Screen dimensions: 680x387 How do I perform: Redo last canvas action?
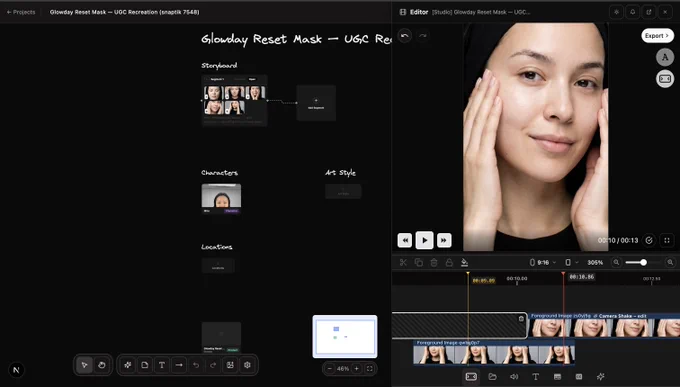[213, 365]
